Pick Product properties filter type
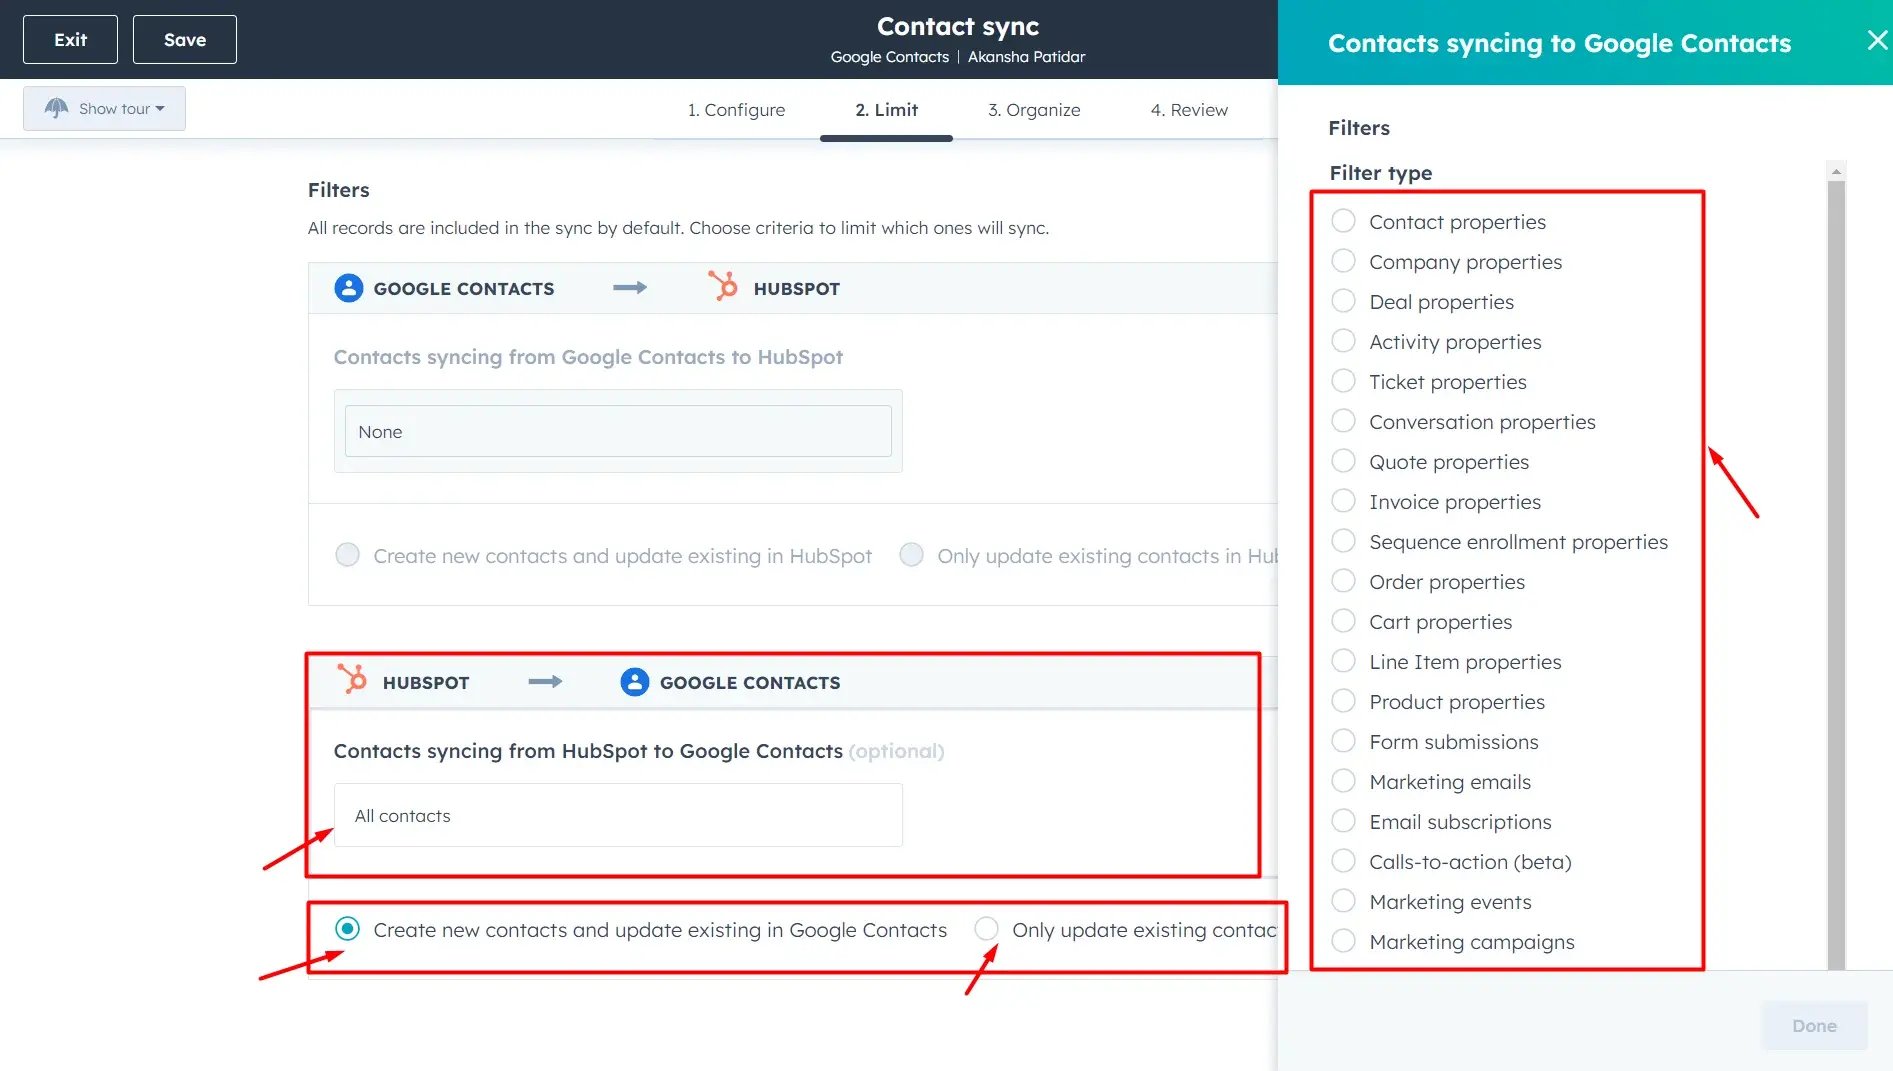The image size is (1893, 1071). pos(1343,701)
